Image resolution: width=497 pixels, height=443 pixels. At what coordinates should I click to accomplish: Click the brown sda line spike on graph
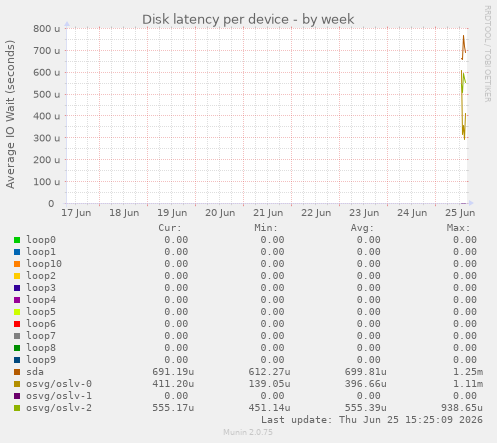[x=463, y=47]
